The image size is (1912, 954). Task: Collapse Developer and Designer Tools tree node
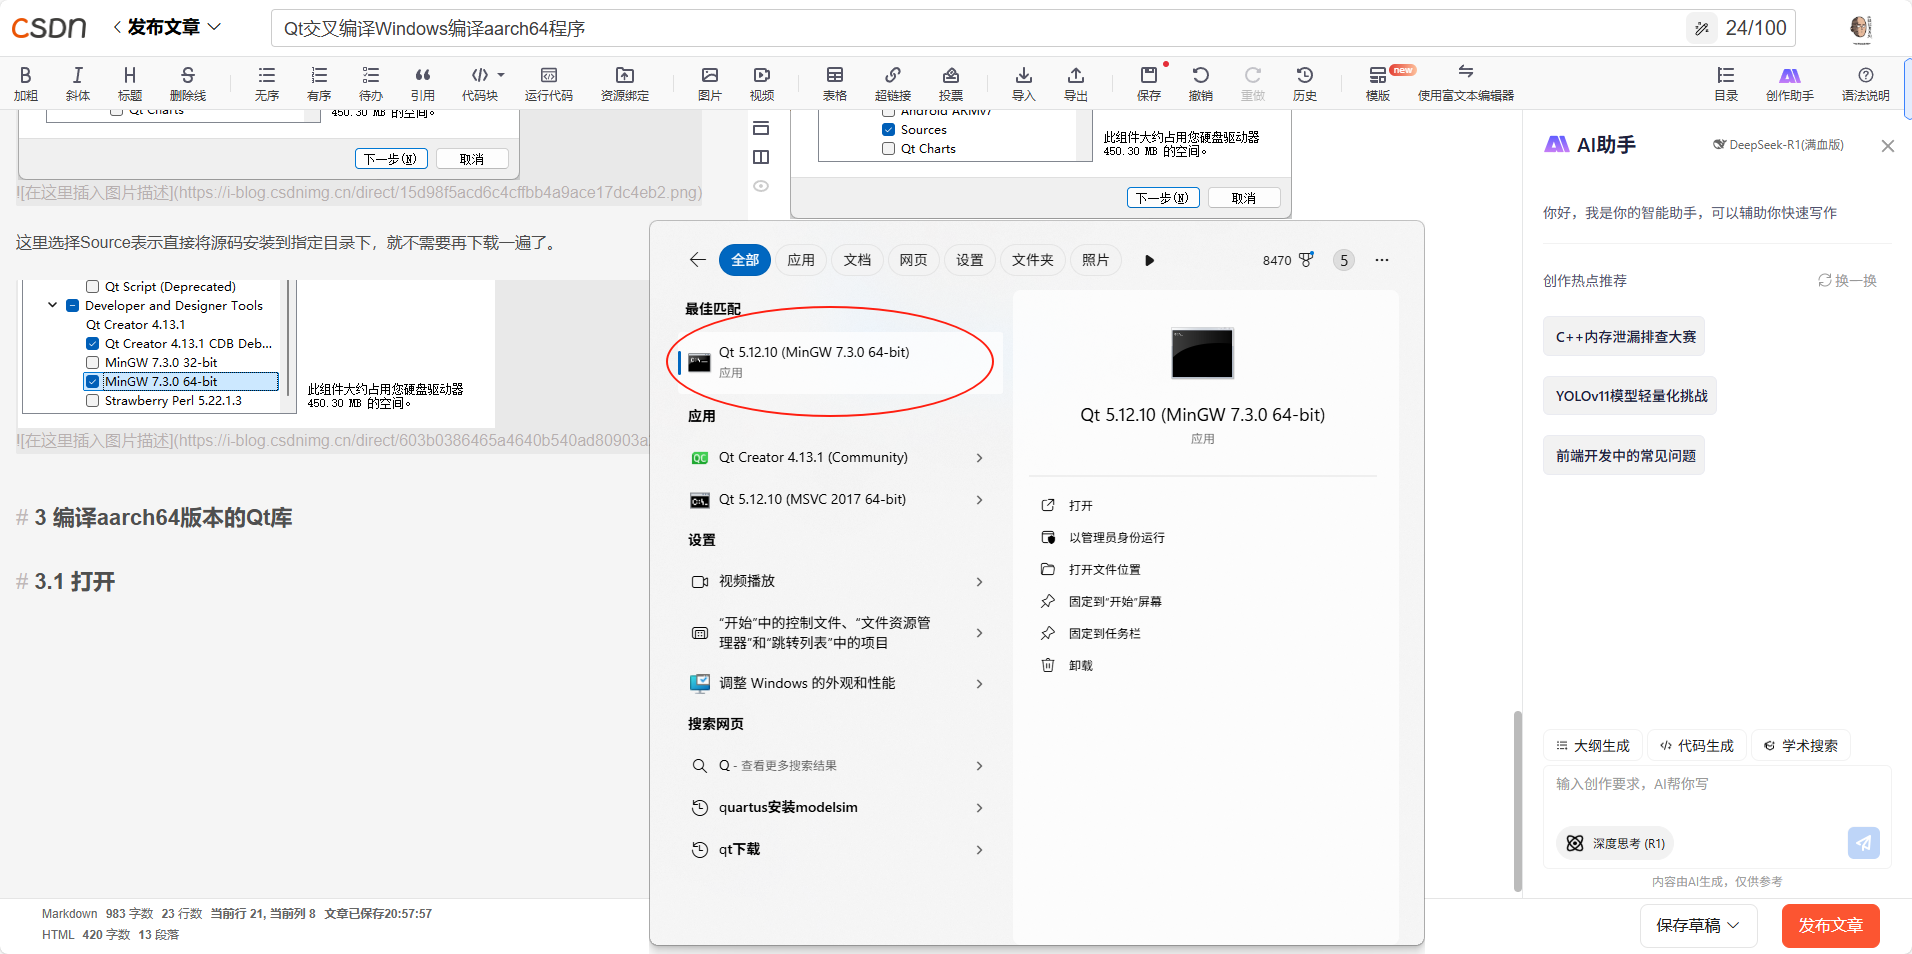point(53,305)
